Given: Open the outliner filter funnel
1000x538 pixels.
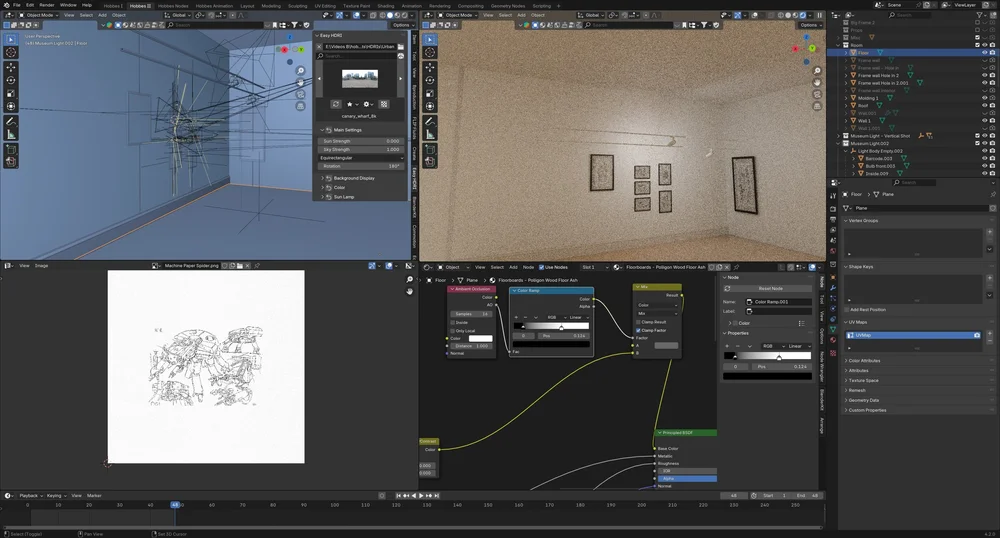Looking at the screenshot, I should (x=978, y=14).
